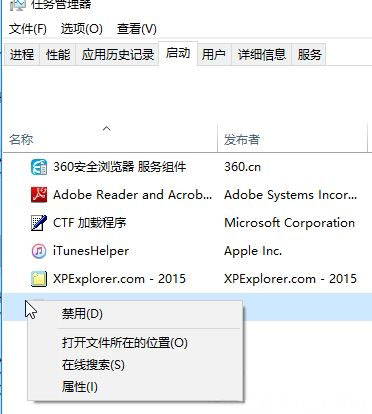Click publisher Adobe Systems Incor...

pos(290,195)
